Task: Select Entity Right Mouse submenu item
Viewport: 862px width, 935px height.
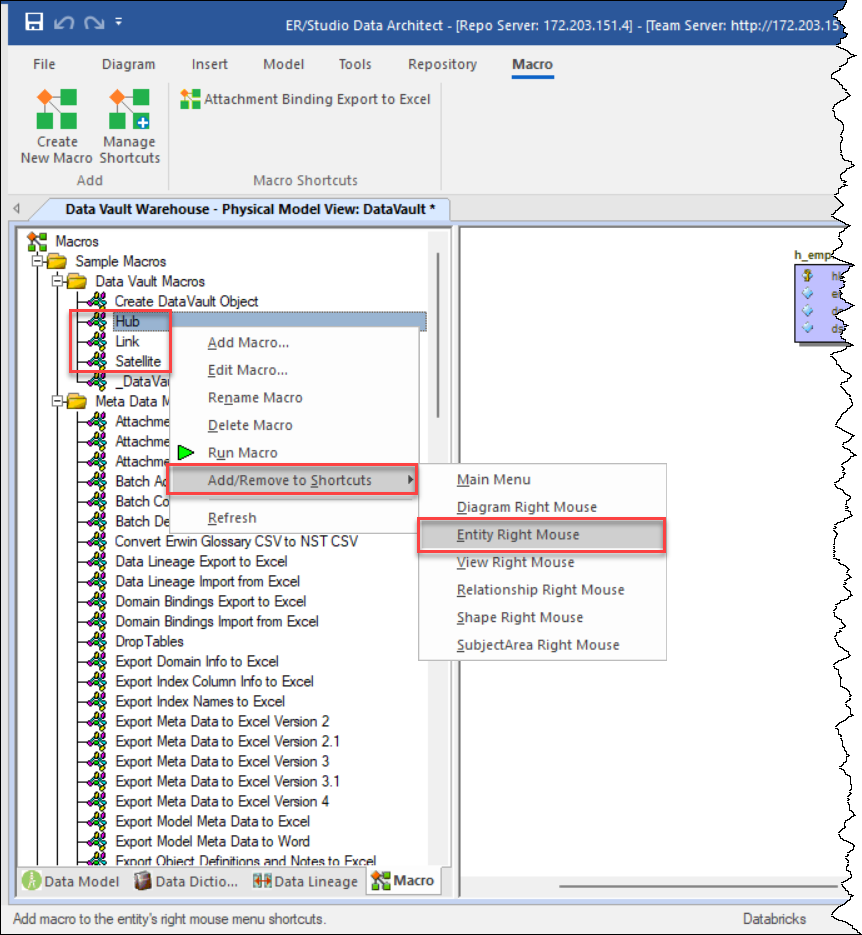Action: click(x=541, y=535)
